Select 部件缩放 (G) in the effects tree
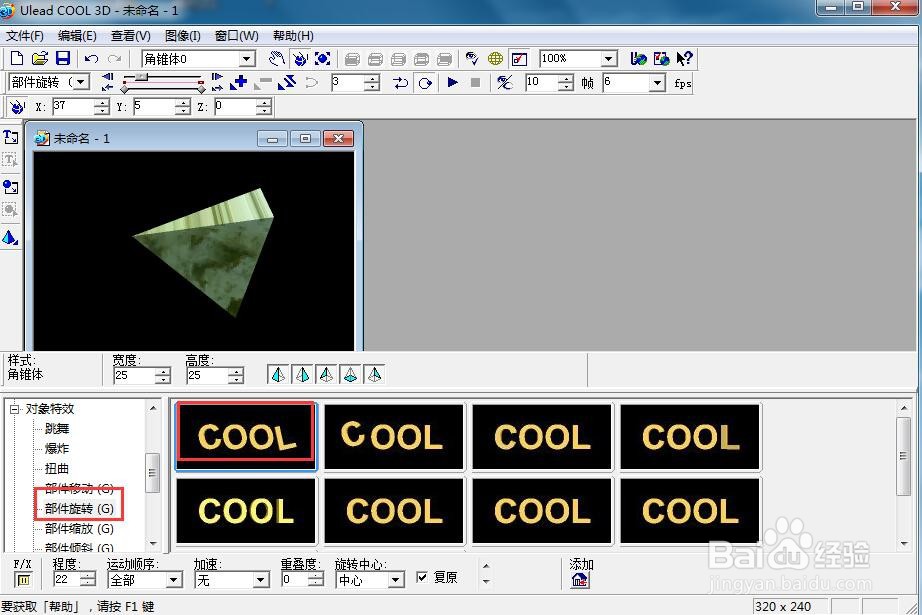922x615 pixels. coord(79,529)
